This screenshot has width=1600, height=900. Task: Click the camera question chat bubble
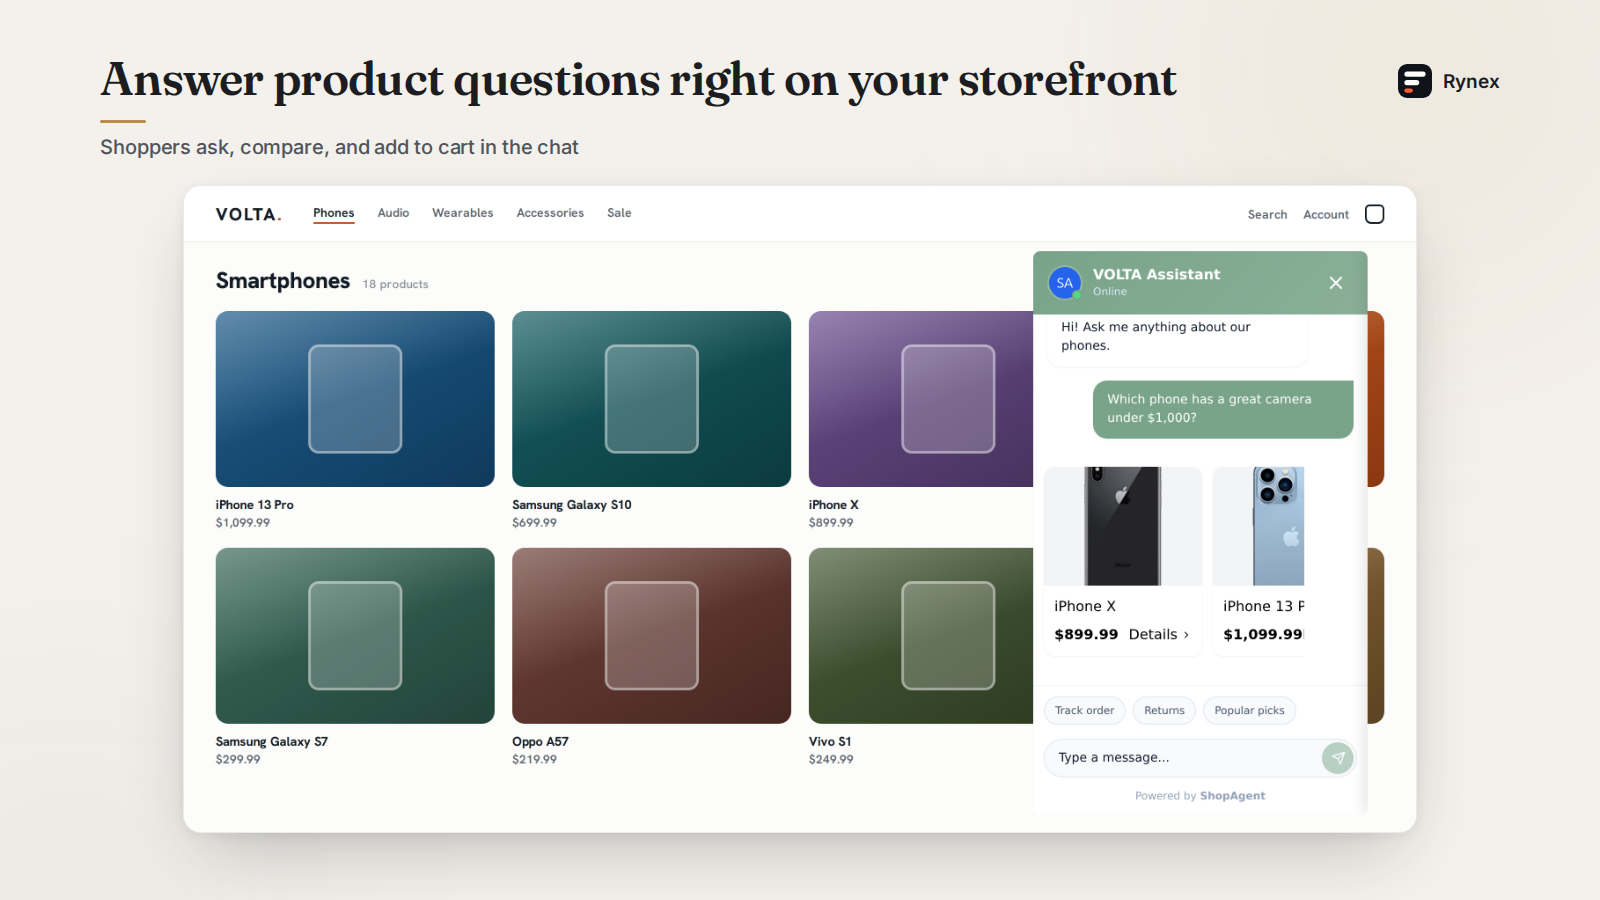point(1223,409)
